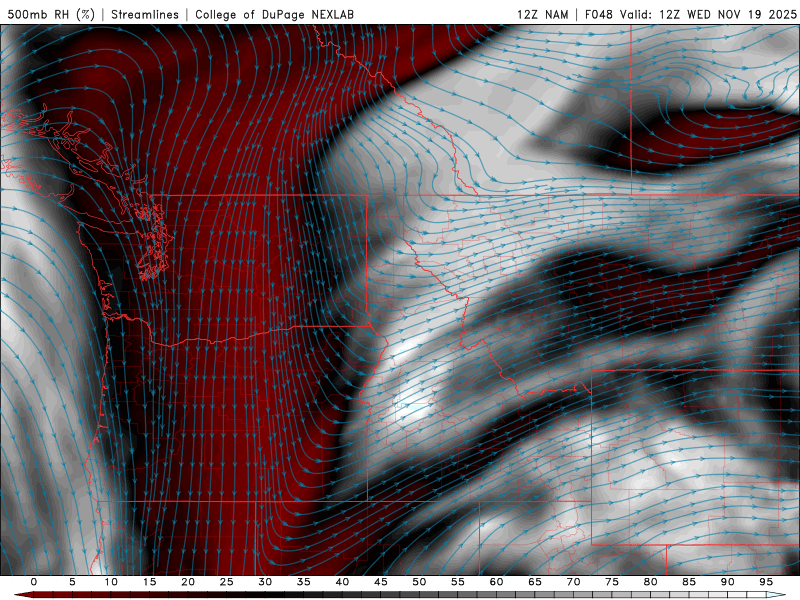Image resolution: width=800 pixels, height=600 pixels.
Task: Click the "70" colorbar tick label
Action: coord(573,582)
